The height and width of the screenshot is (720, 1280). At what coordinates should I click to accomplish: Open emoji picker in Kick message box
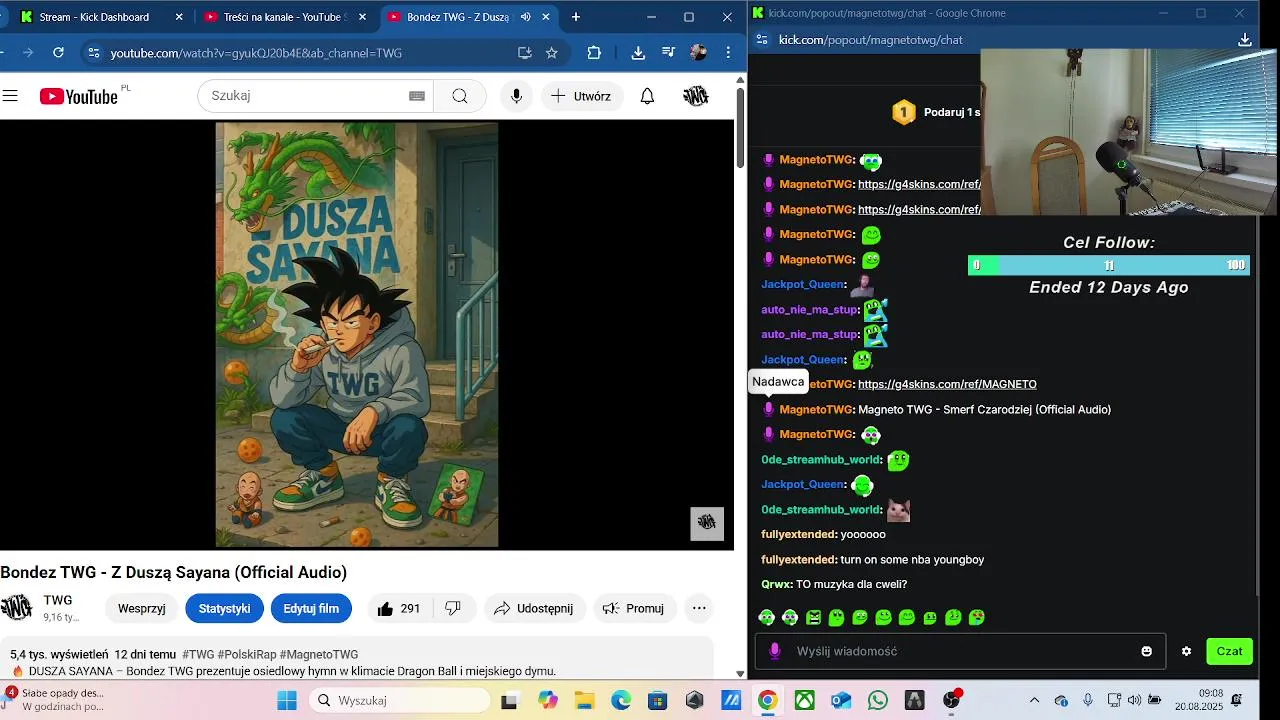1147,651
